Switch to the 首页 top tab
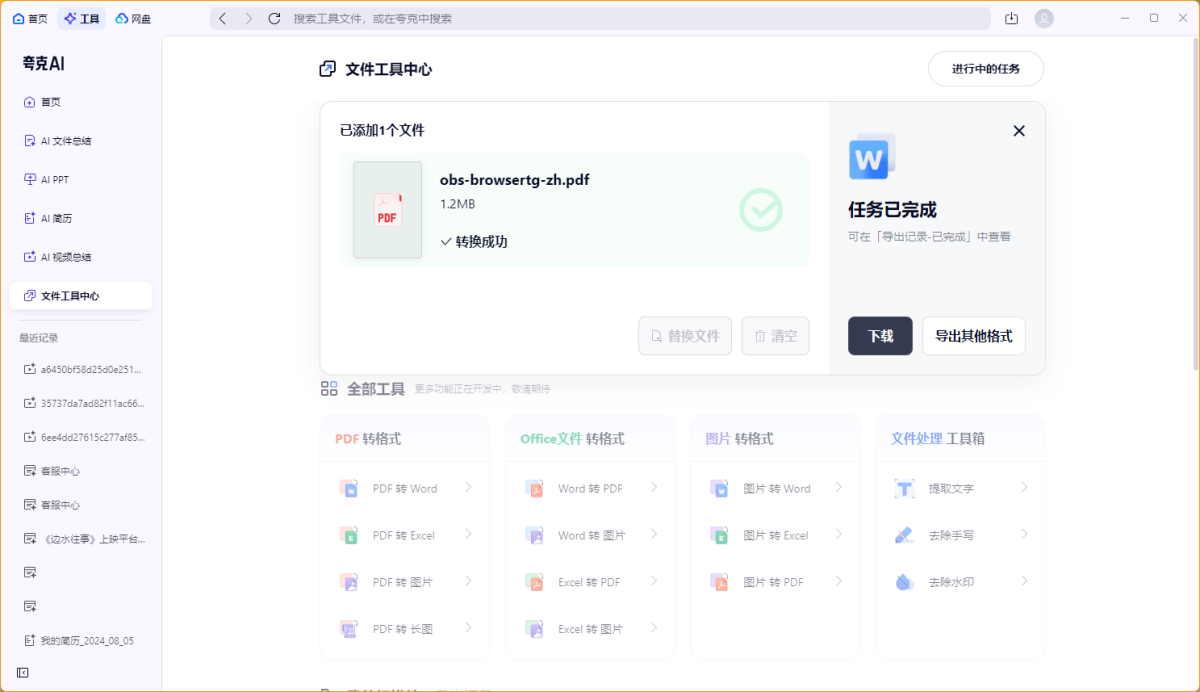 (x=30, y=18)
